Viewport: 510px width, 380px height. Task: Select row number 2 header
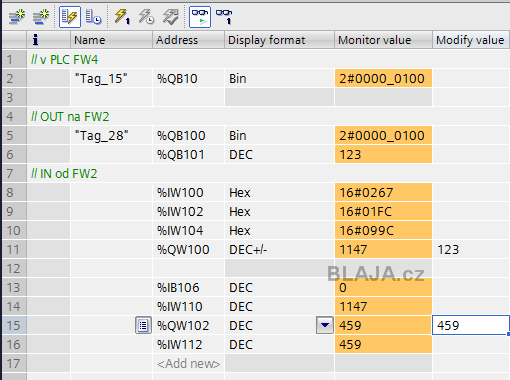pyautogui.click(x=14, y=79)
